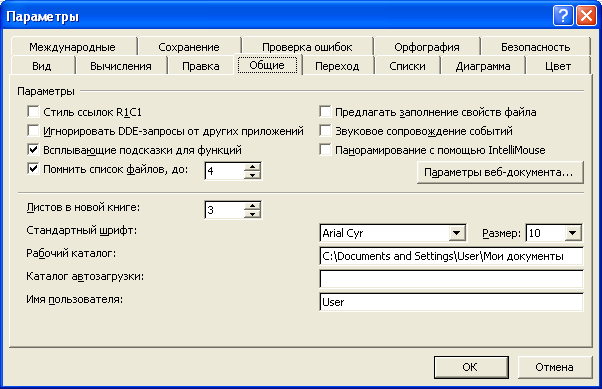
Task: Open the Arial Cyr font dropdown
Action: point(456,233)
